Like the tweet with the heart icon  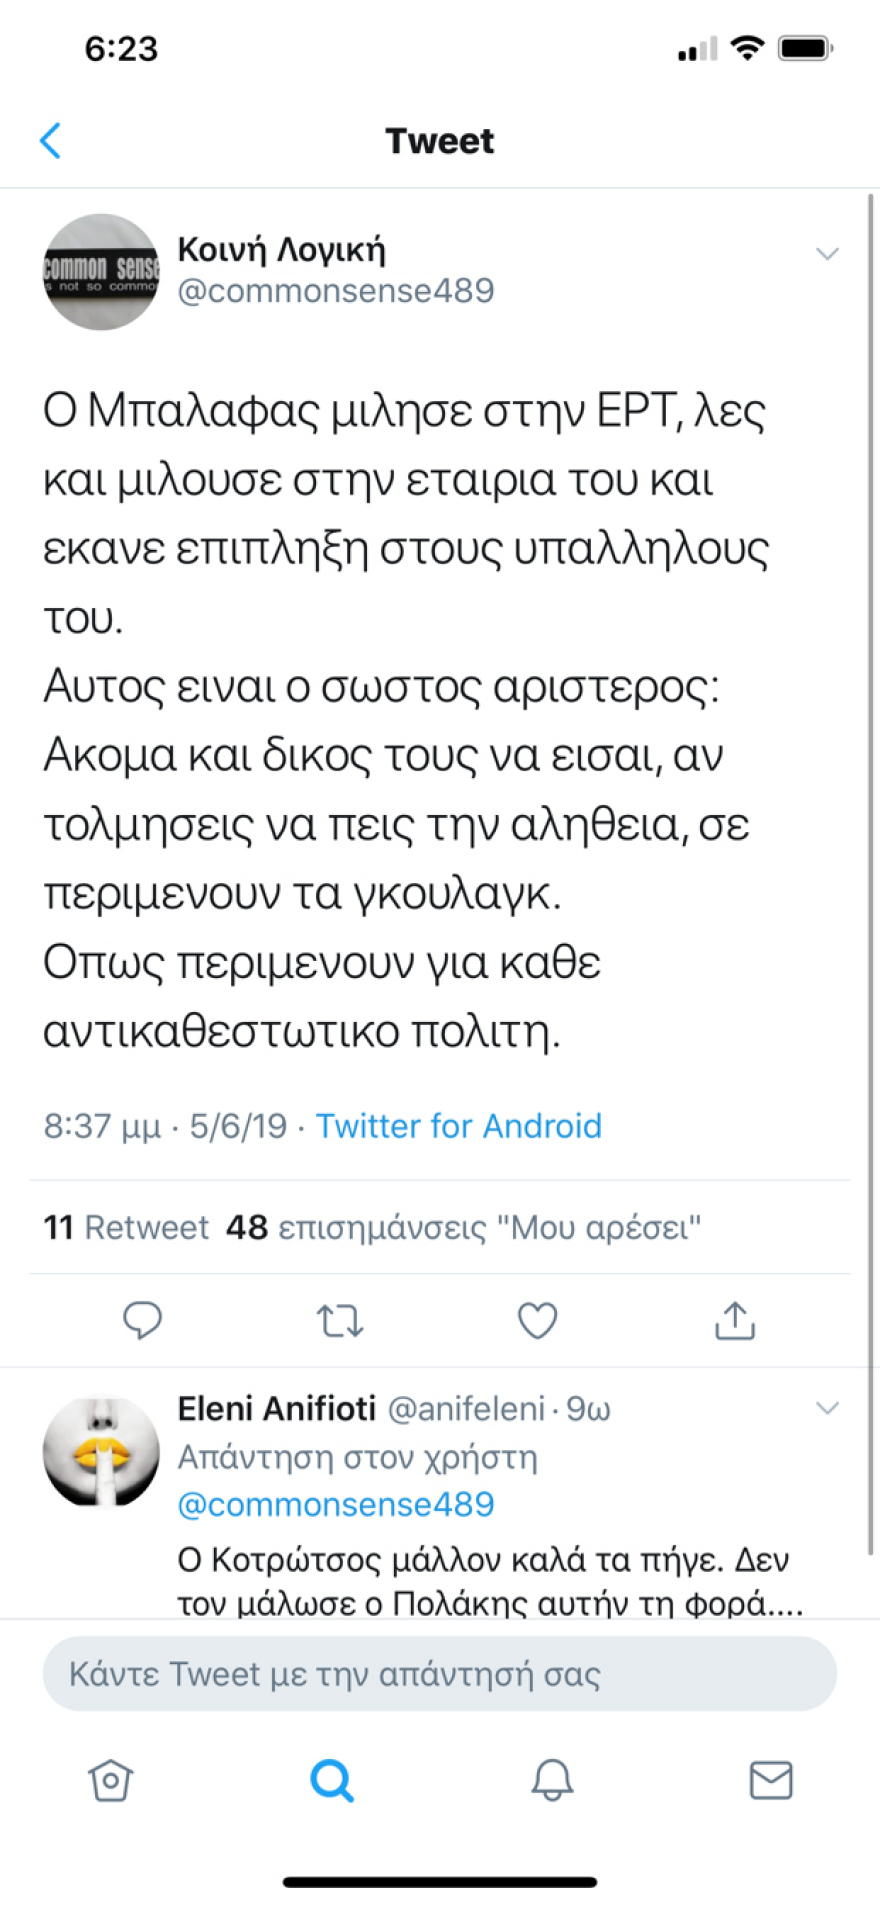[x=537, y=1320]
